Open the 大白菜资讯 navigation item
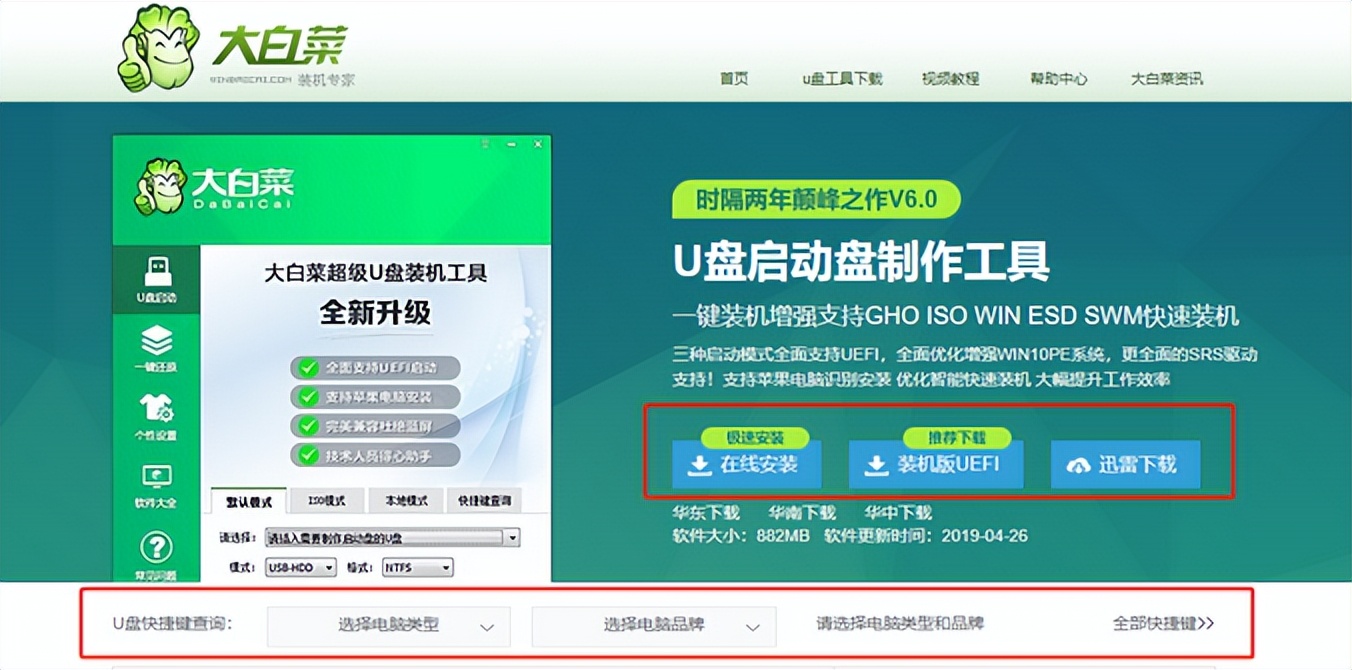 (x=1166, y=78)
